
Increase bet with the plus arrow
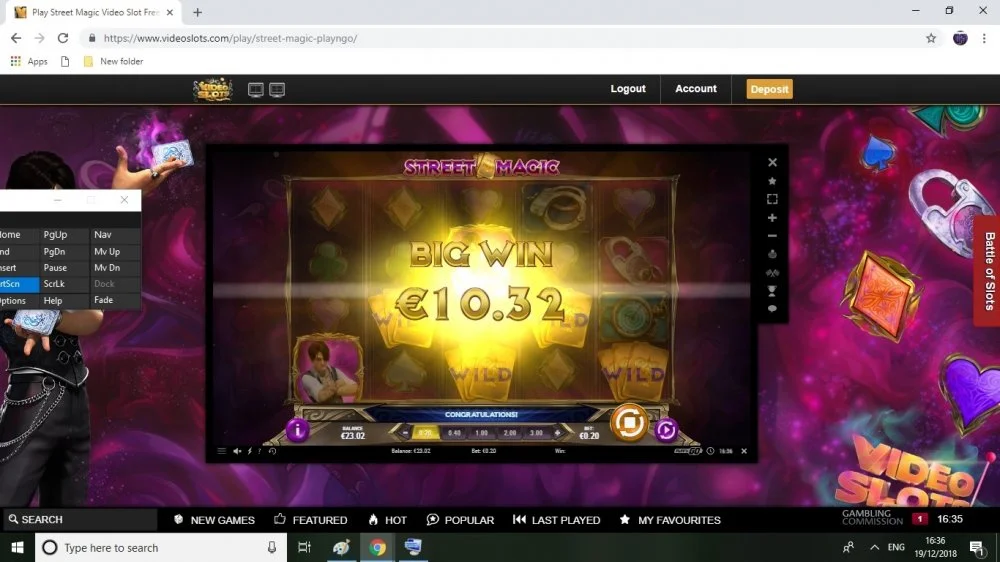557,433
